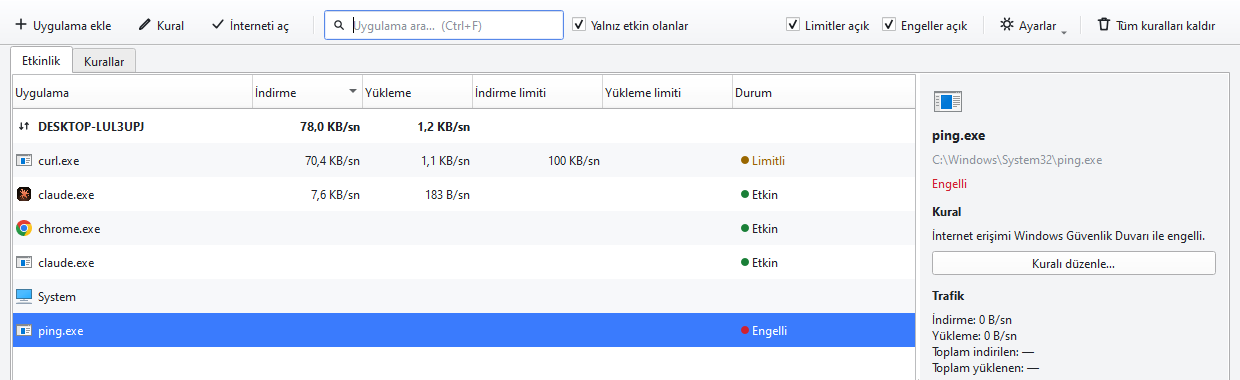Image resolution: width=1240 pixels, height=380 pixels.
Task: Click the gear icon of Ayarlar
Action: [x=1007, y=25]
